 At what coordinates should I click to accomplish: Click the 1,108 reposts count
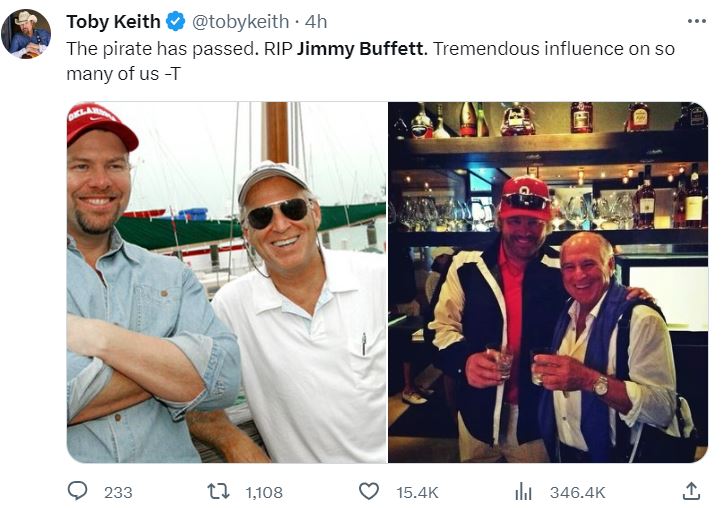(x=263, y=492)
